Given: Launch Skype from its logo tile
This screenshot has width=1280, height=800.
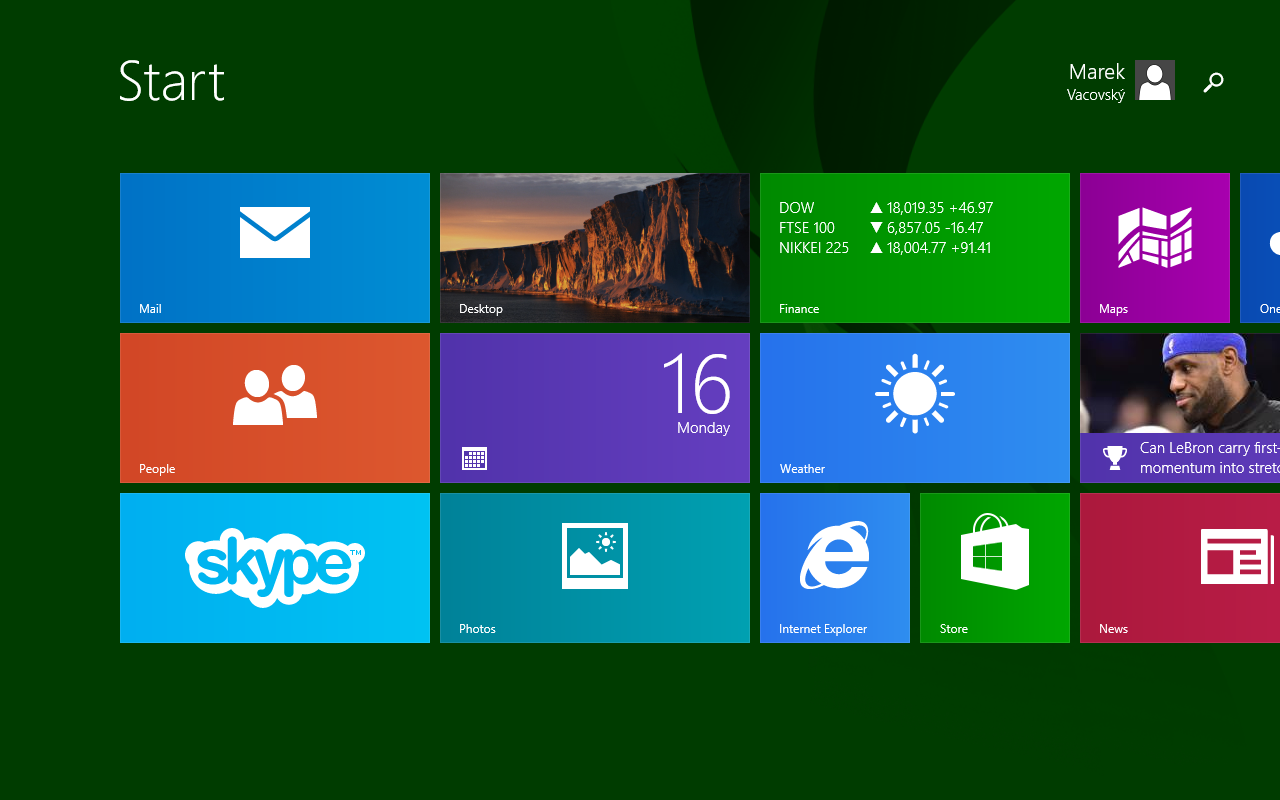Looking at the screenshot, I should [x=275, y=567].
